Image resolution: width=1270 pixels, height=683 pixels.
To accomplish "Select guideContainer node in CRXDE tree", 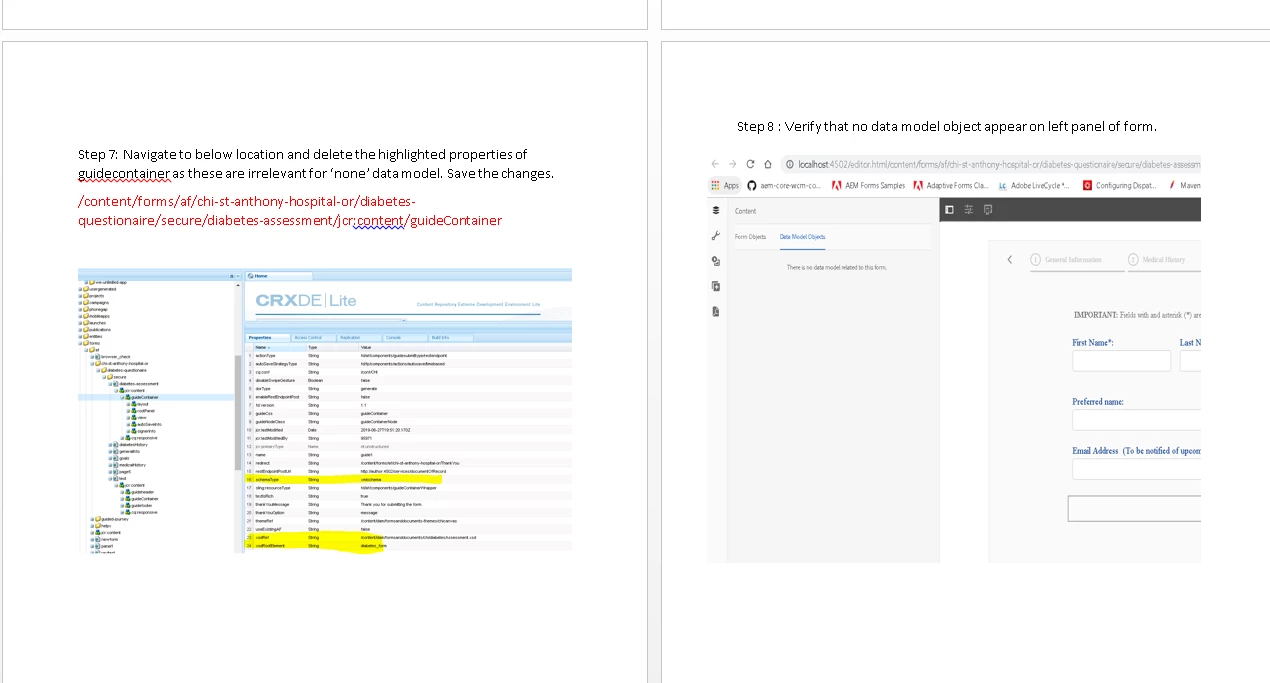I will pos(142,397).
